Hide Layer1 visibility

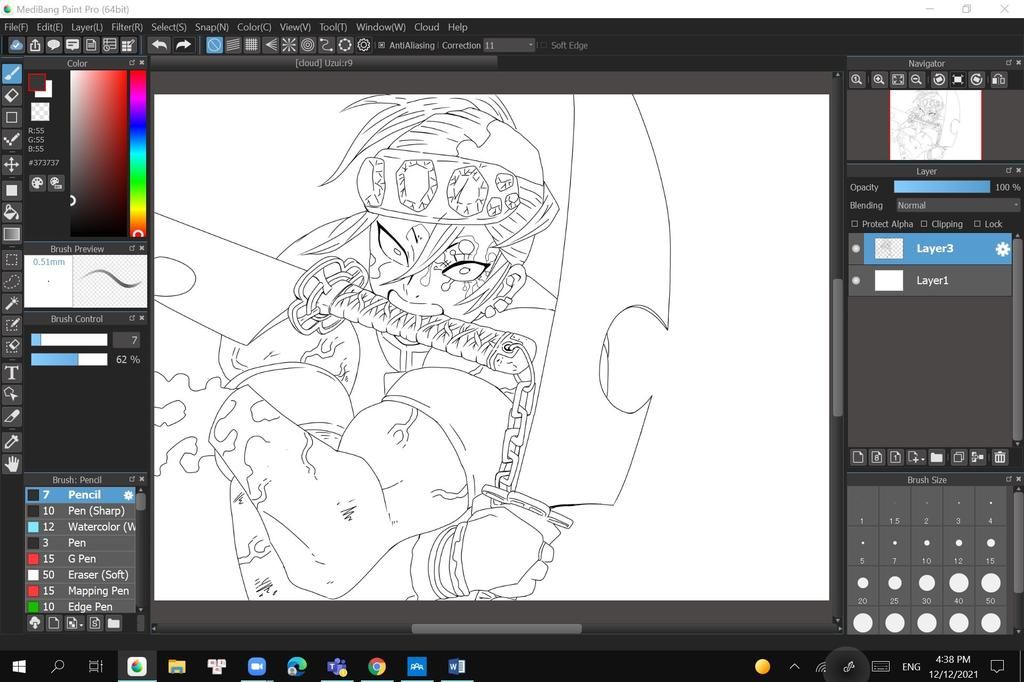(x=856, y=280)
